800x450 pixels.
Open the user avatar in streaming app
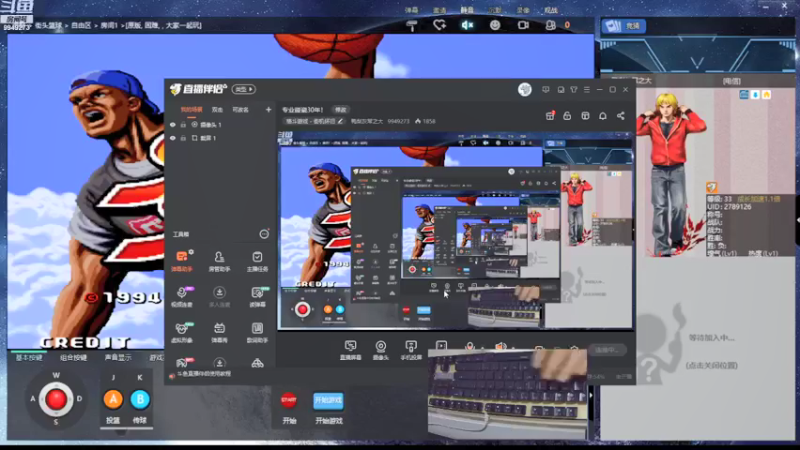(524, 89)
